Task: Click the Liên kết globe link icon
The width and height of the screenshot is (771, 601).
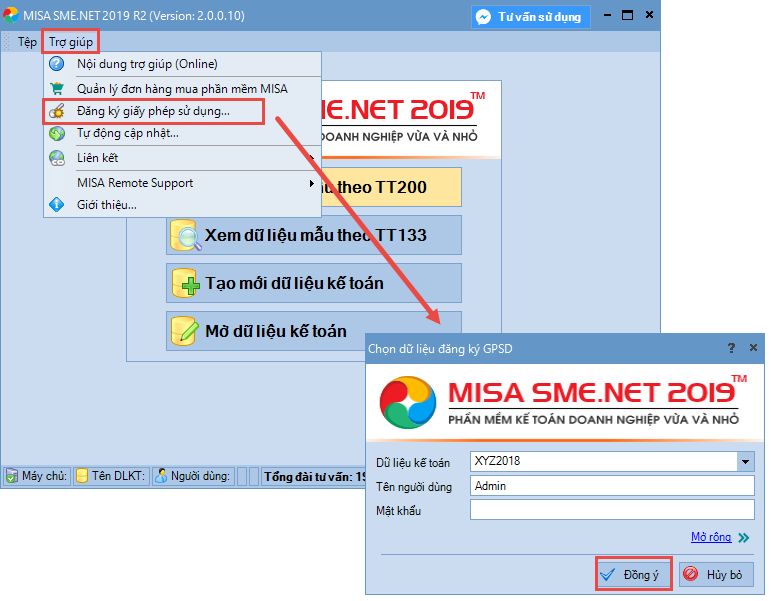Action: [x=57, y=158]
